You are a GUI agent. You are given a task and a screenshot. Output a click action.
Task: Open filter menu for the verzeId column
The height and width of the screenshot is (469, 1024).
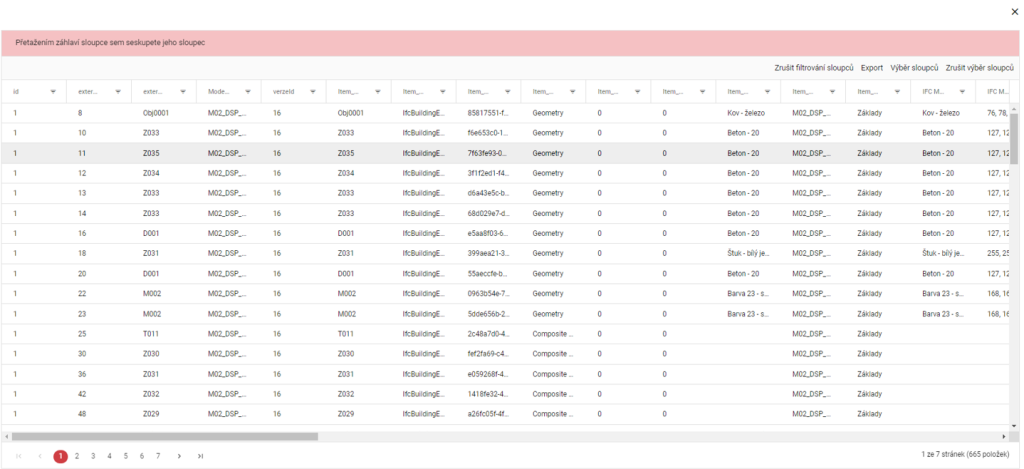tap(313, 91)
